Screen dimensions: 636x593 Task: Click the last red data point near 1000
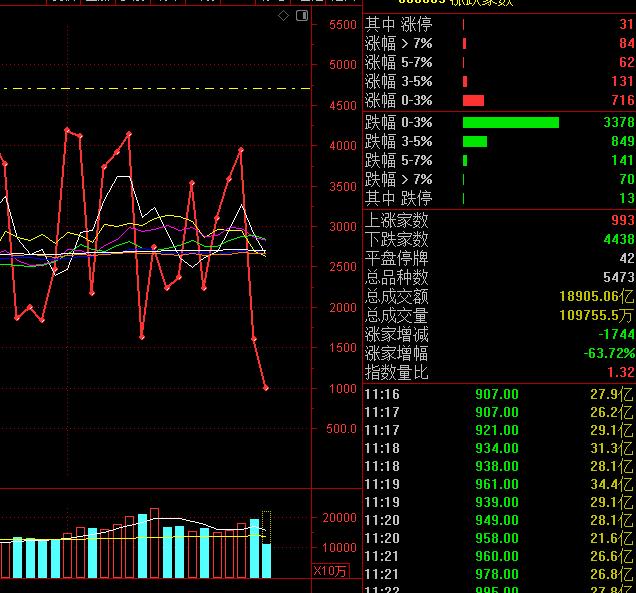(266, 388)
